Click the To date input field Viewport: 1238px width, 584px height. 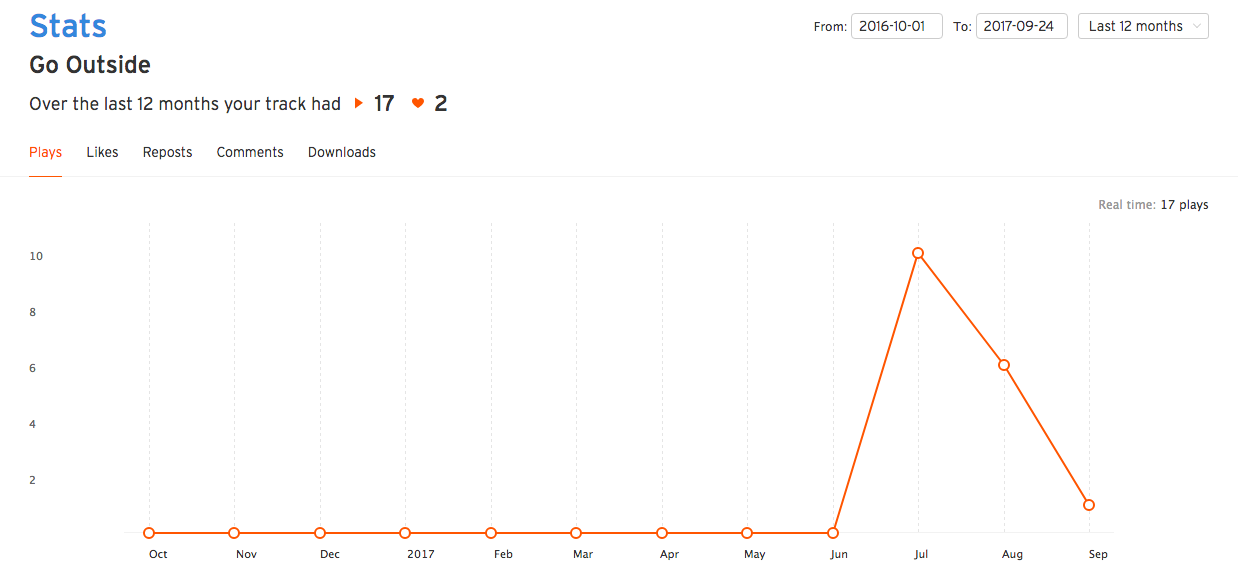[1022, 26]
